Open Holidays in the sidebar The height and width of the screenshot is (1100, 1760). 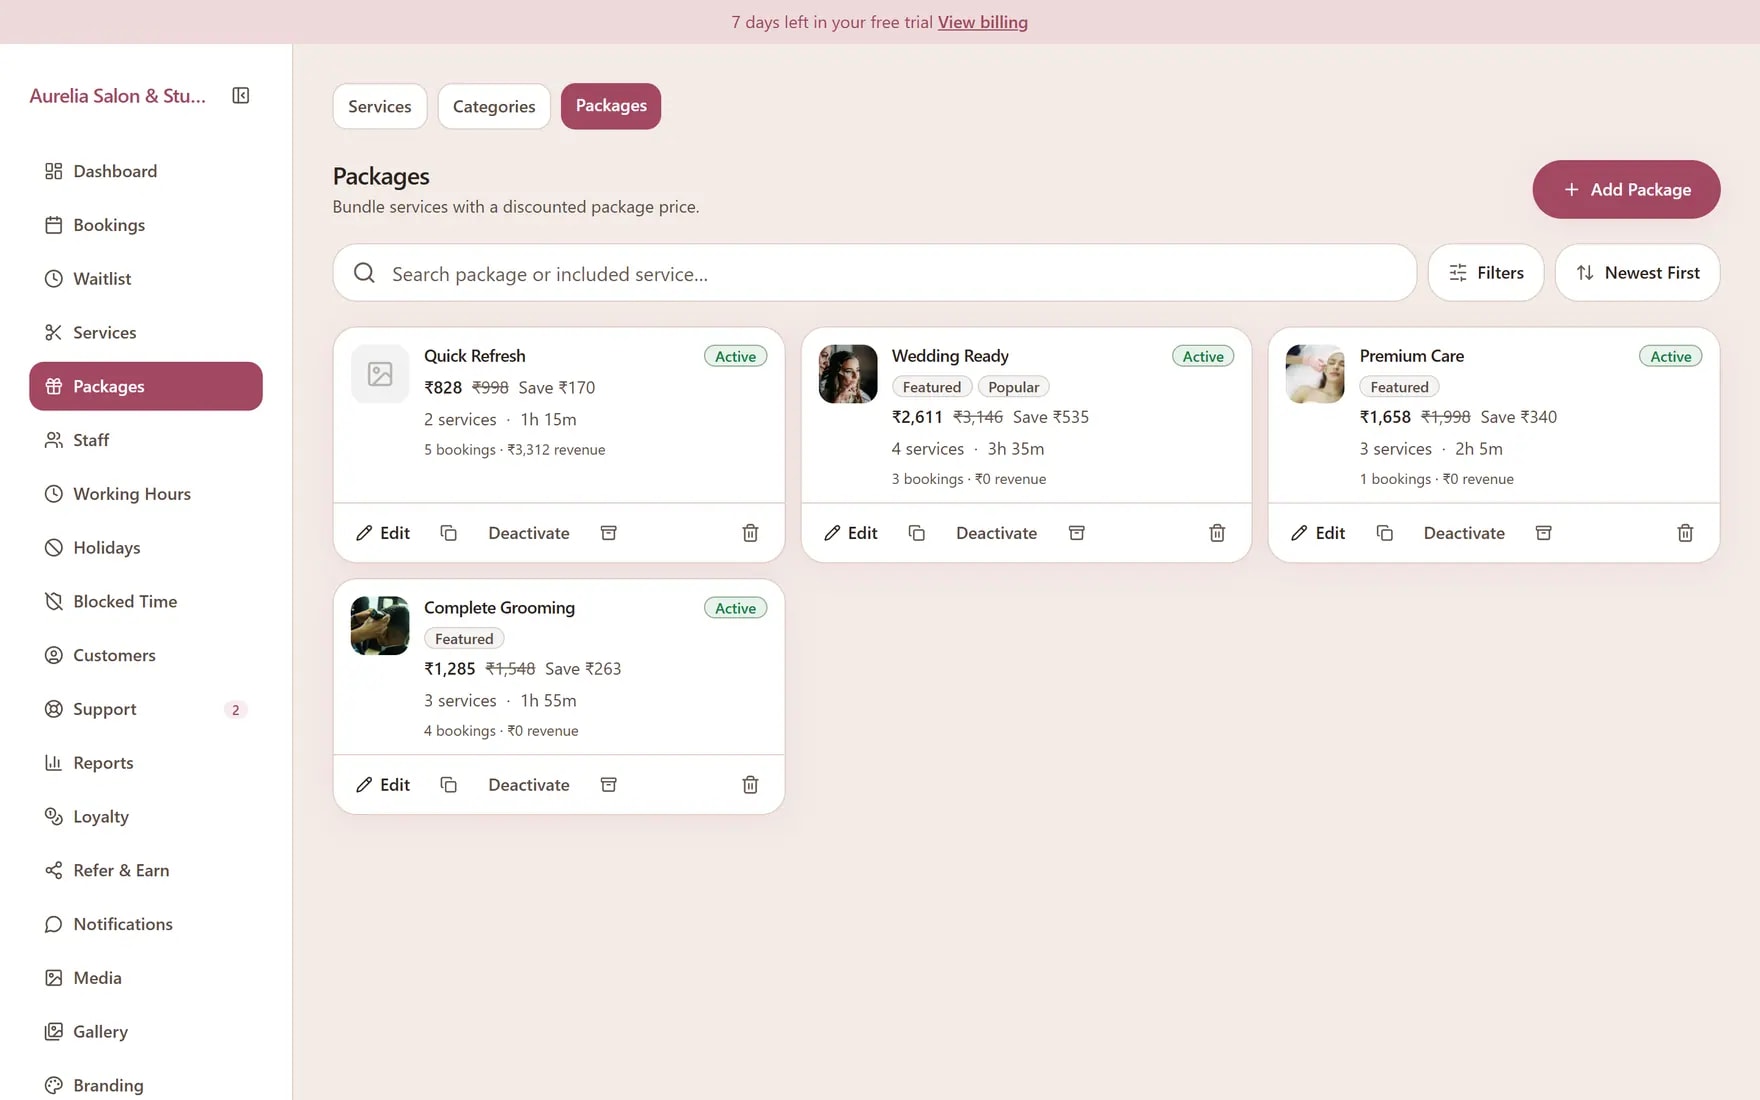(x=146, y=548)
